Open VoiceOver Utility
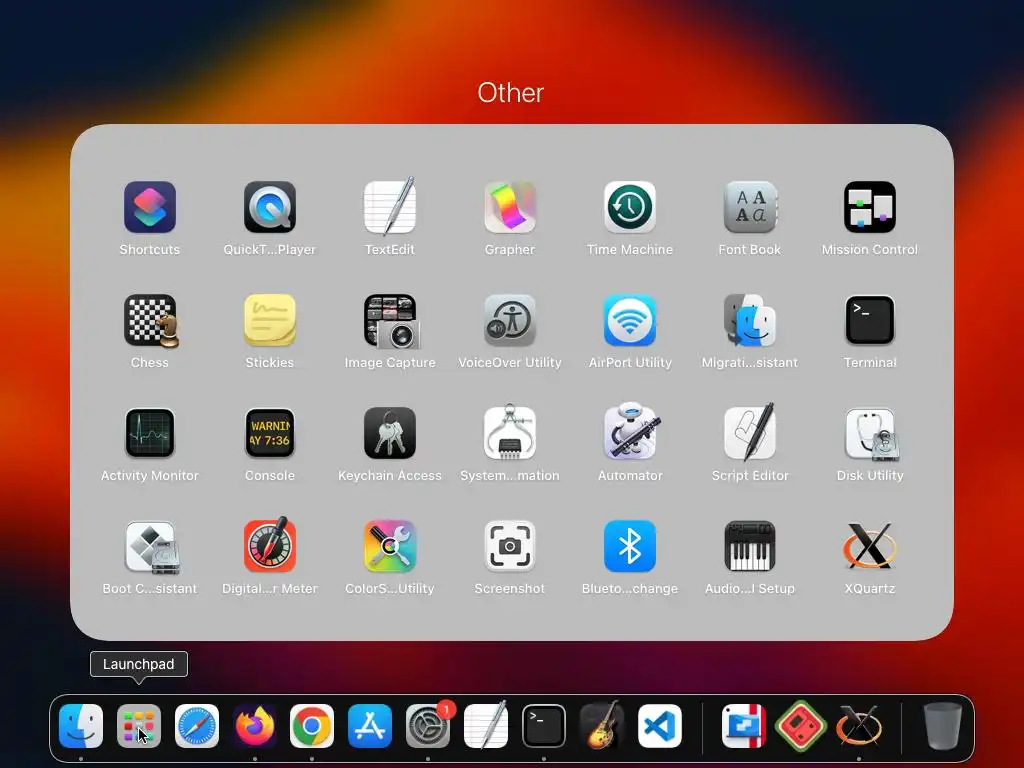The width and height of the screenshot is (1024, 768). (x=510, y=321)
